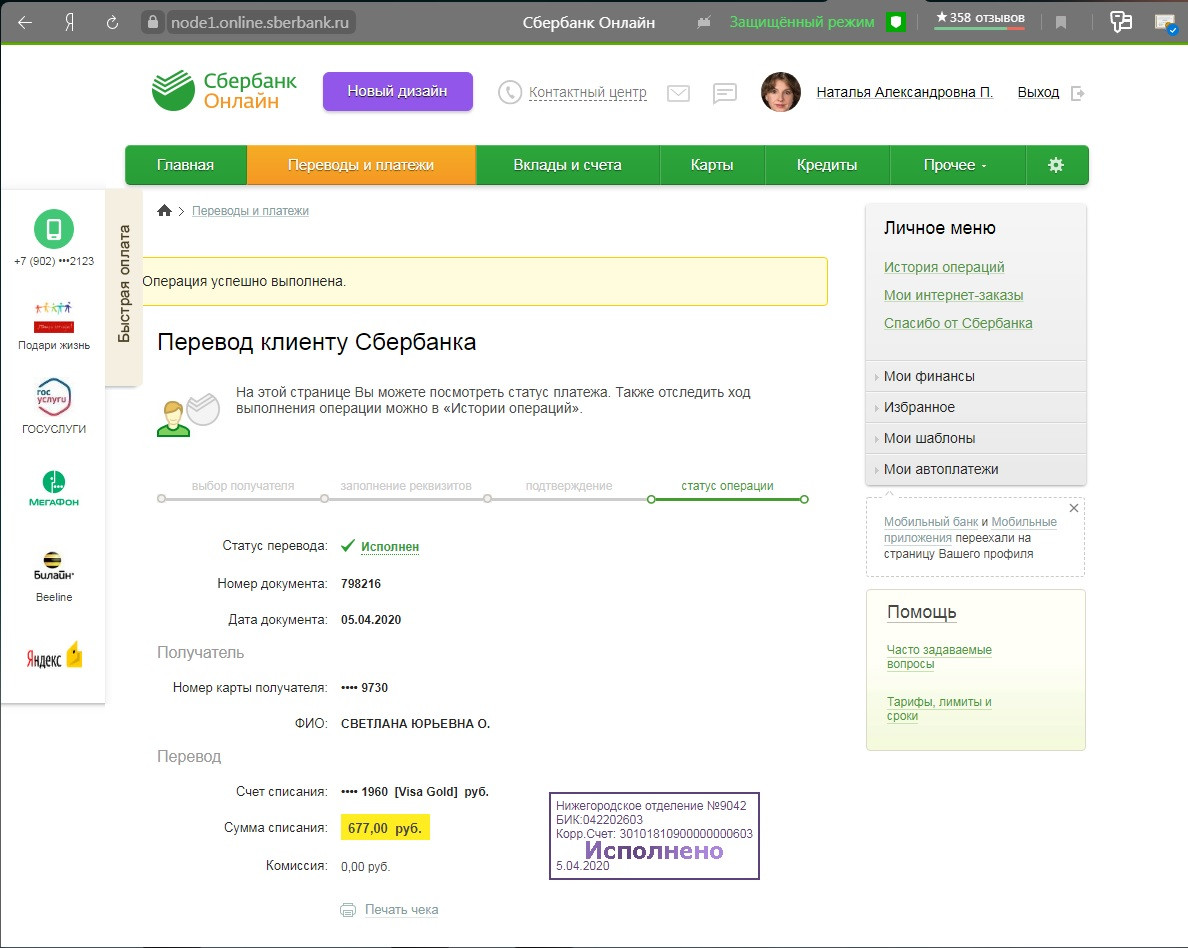
Task: Open the profile photo avatar
Action: coord(780,92)
